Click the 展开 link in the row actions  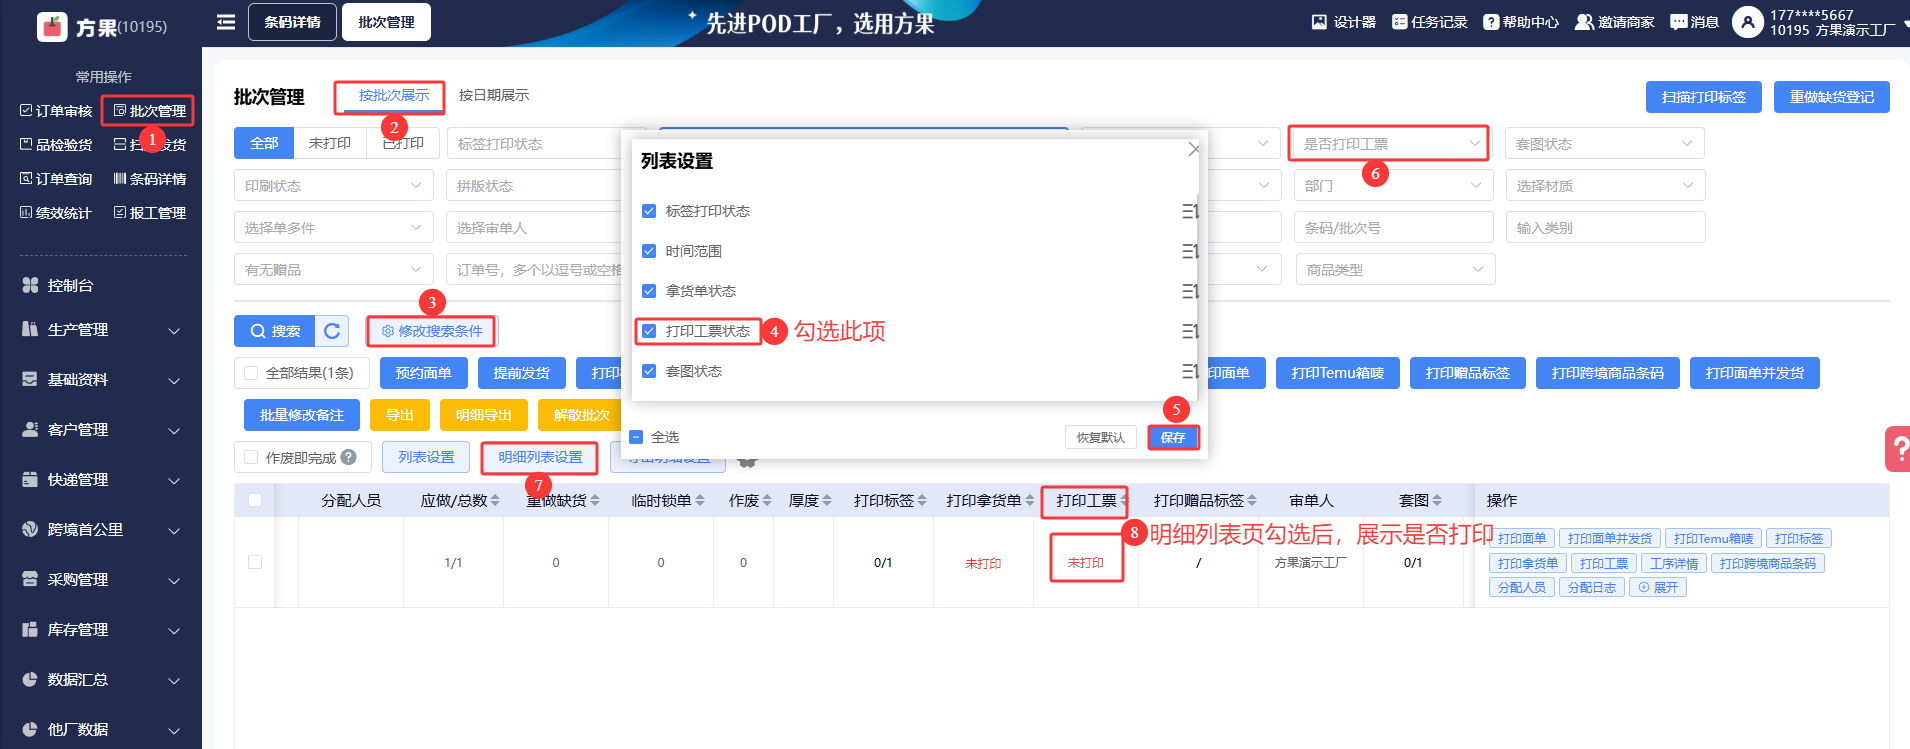1658,587
